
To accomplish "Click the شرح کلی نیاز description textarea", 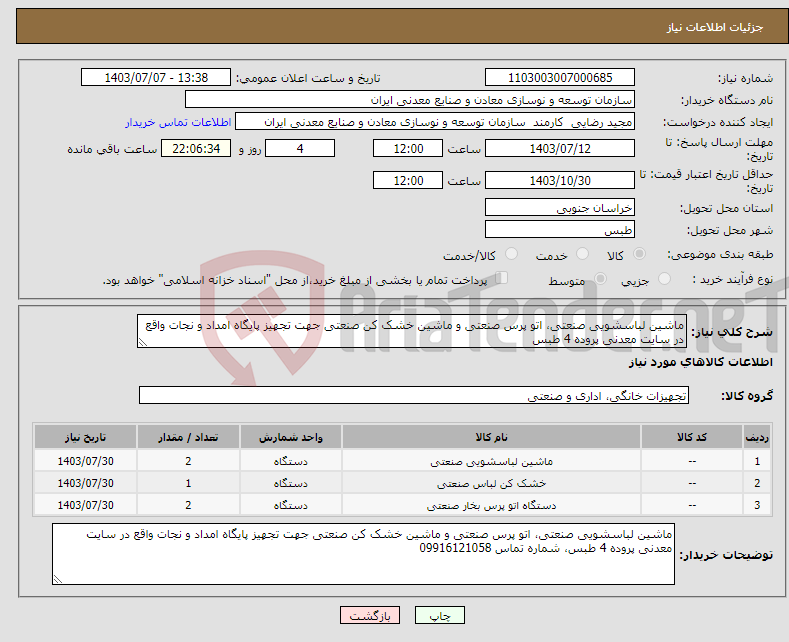I will tap(412, 331).
